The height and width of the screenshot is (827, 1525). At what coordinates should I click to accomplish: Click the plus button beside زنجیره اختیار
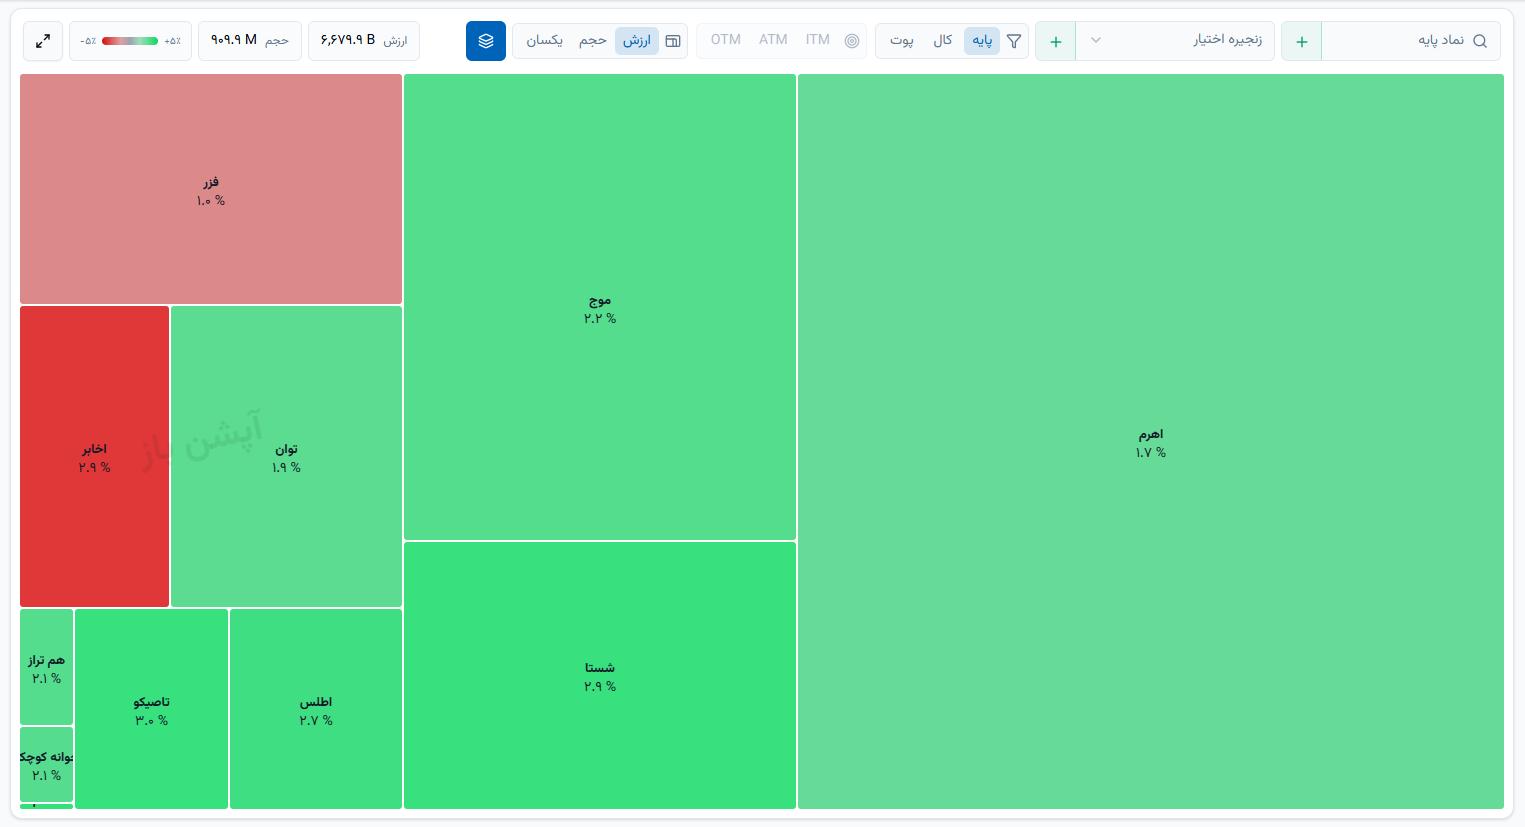(x=1056, y=41)
